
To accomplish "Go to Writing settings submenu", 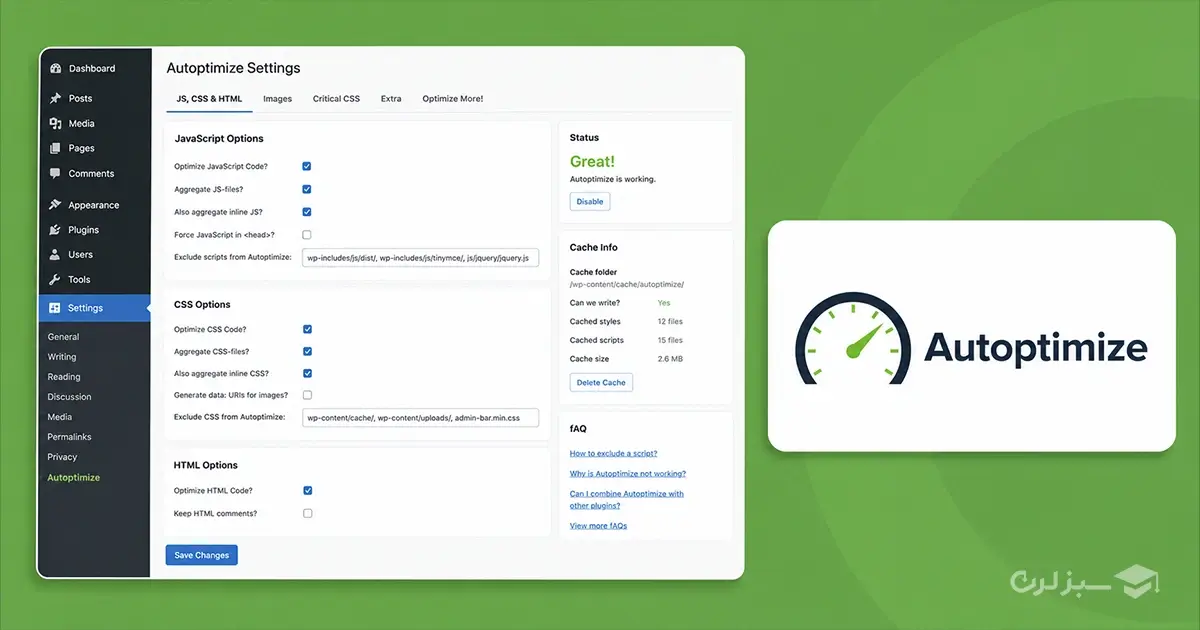I will click(x=62, y=357).
